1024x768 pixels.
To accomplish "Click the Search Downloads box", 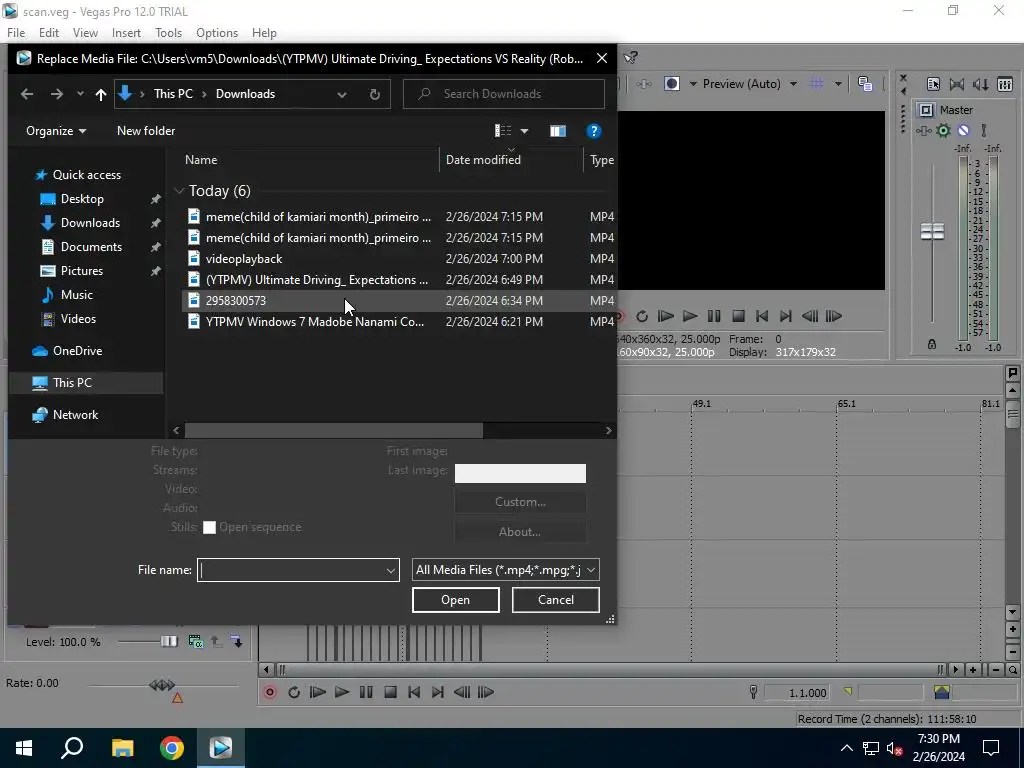I will pyautogui.click(x=504, y=94).
